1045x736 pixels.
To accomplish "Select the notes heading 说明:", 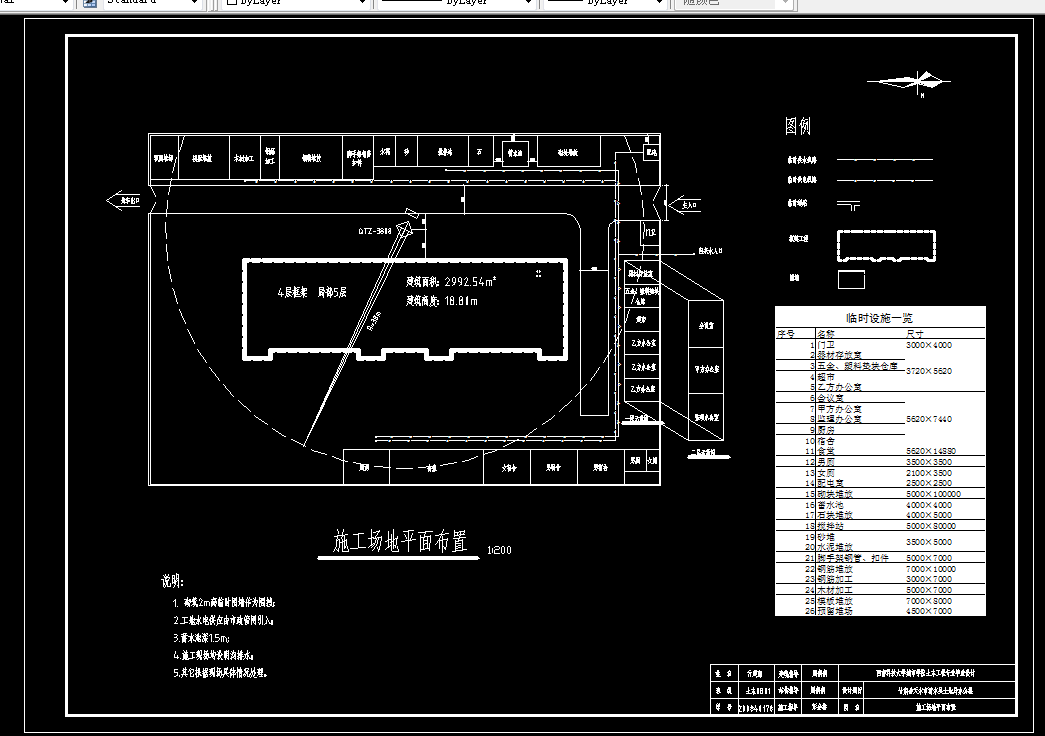I will (x=172, y=581).
